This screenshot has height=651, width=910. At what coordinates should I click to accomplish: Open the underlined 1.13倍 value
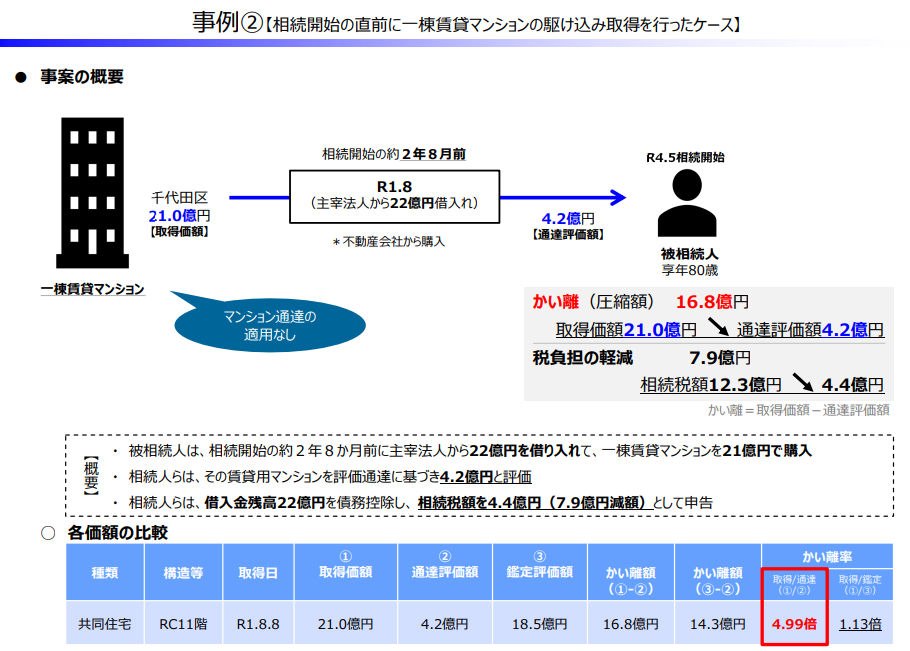(x=860, y=623)
